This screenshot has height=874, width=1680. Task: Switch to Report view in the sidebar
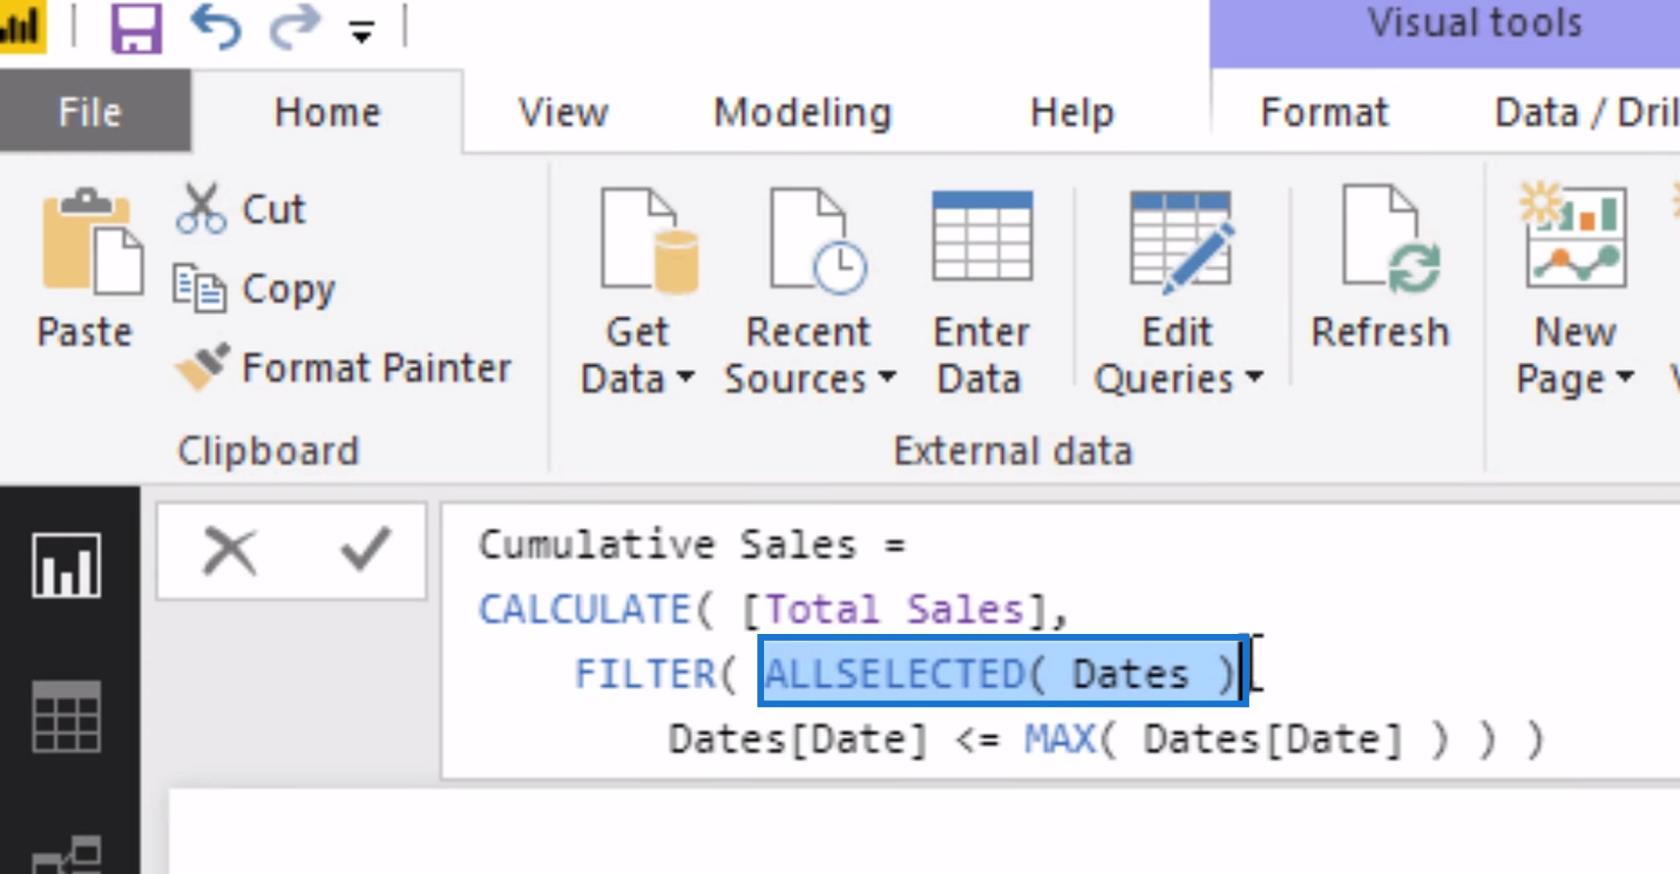[x=66, y=566]
